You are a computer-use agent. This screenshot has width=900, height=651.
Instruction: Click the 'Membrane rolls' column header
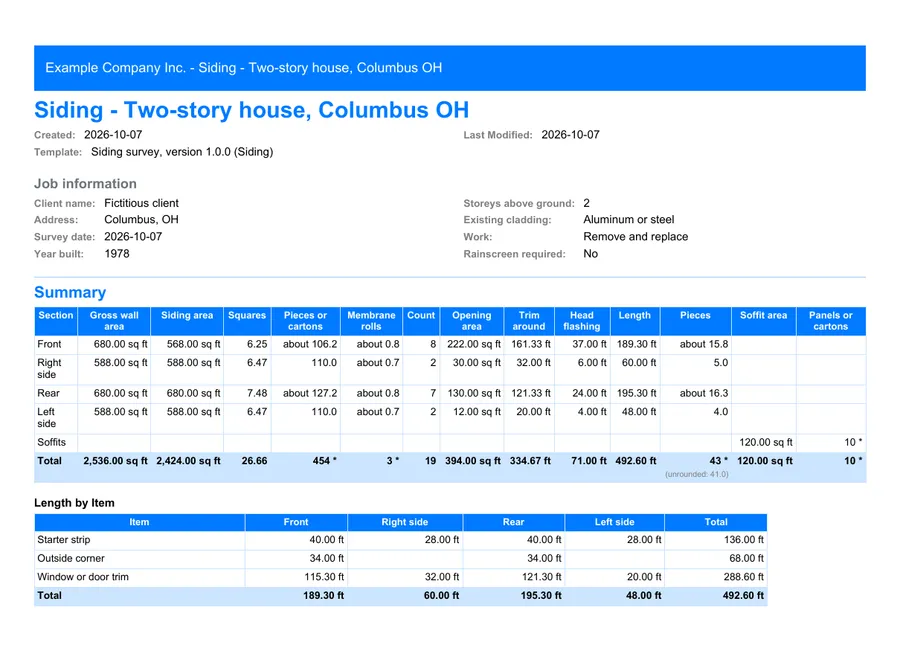click(x=371, y=321)
